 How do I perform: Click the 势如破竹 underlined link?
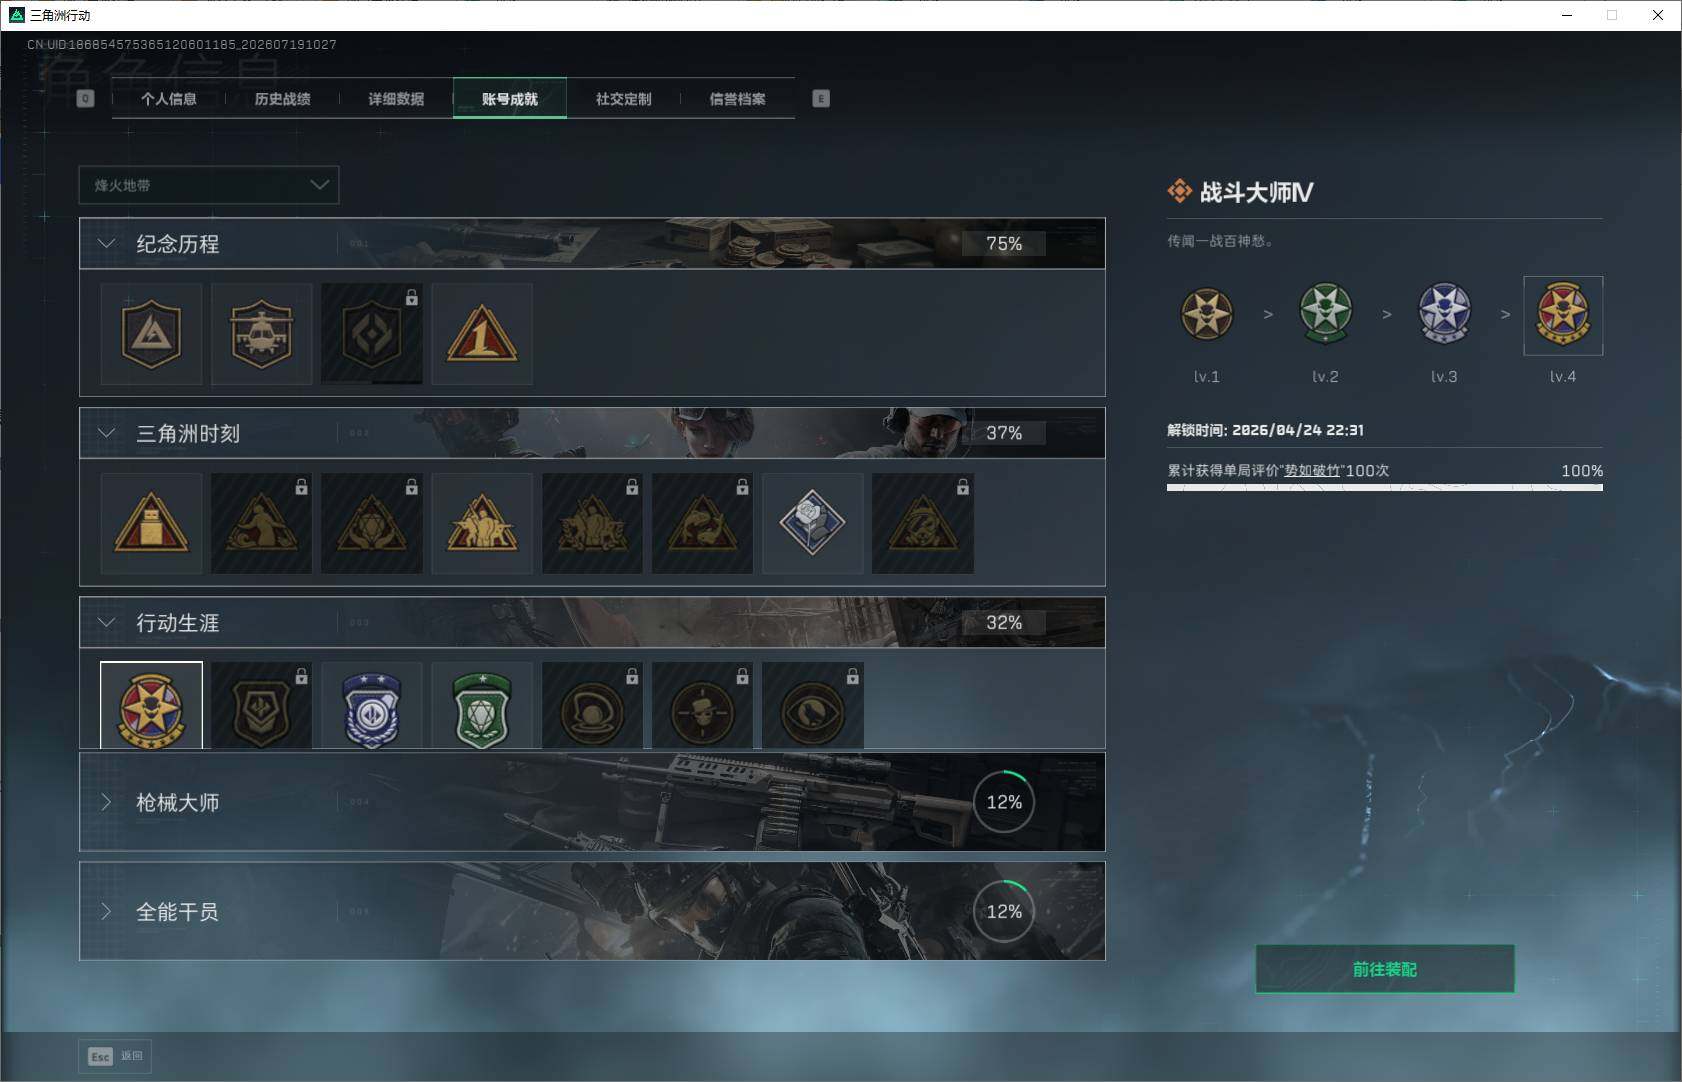[x=1313, y=470]
